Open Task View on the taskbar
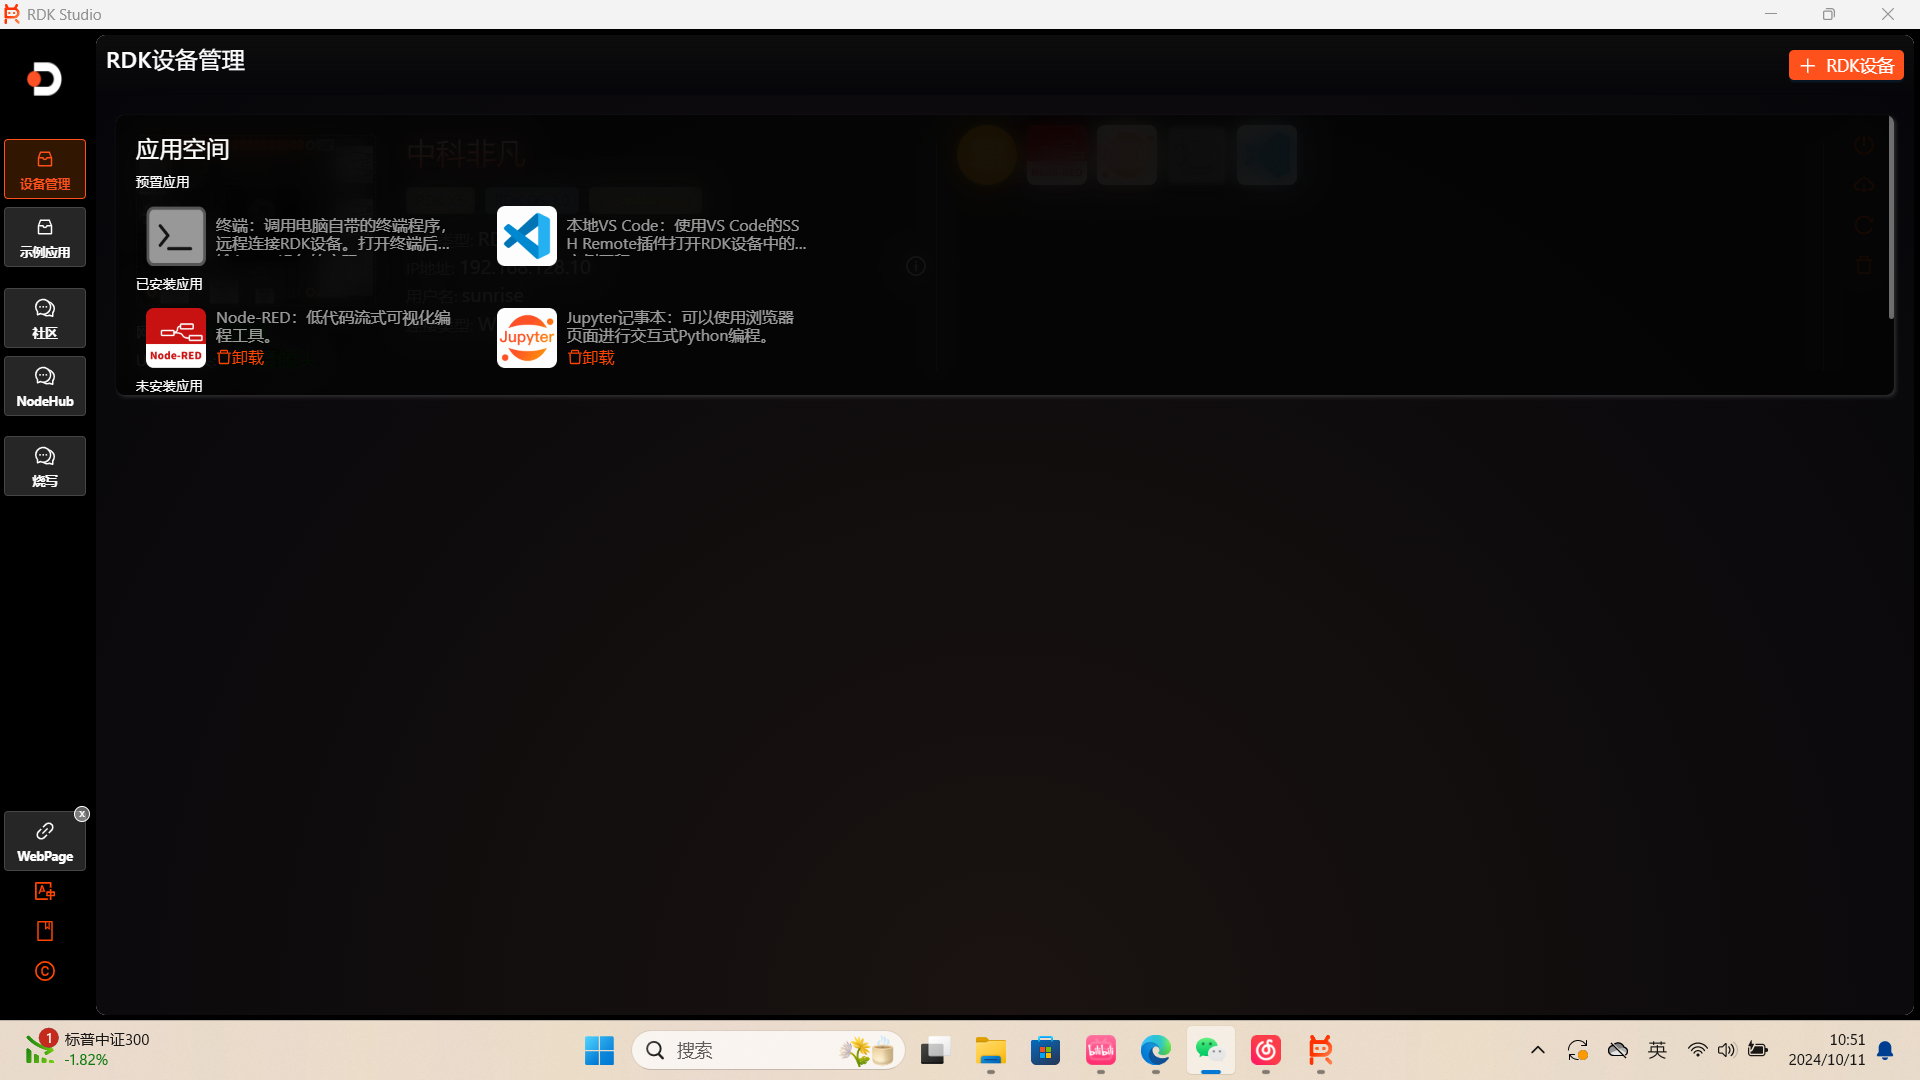 pyautogui.click(x=934, y=1050)
